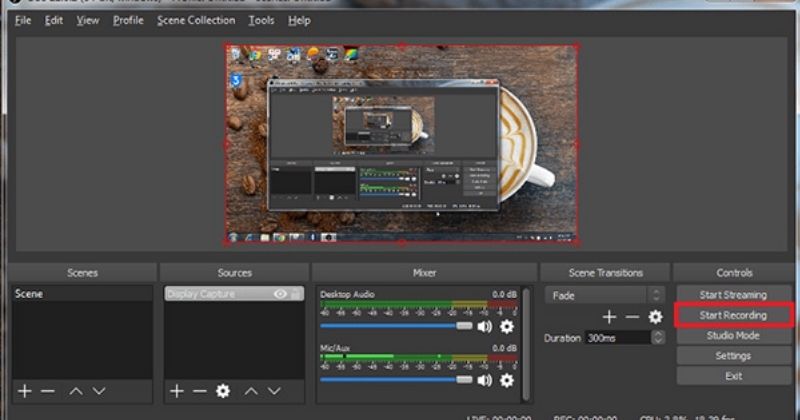
Task: Open source properties gear icon
Action: [223, 391]
